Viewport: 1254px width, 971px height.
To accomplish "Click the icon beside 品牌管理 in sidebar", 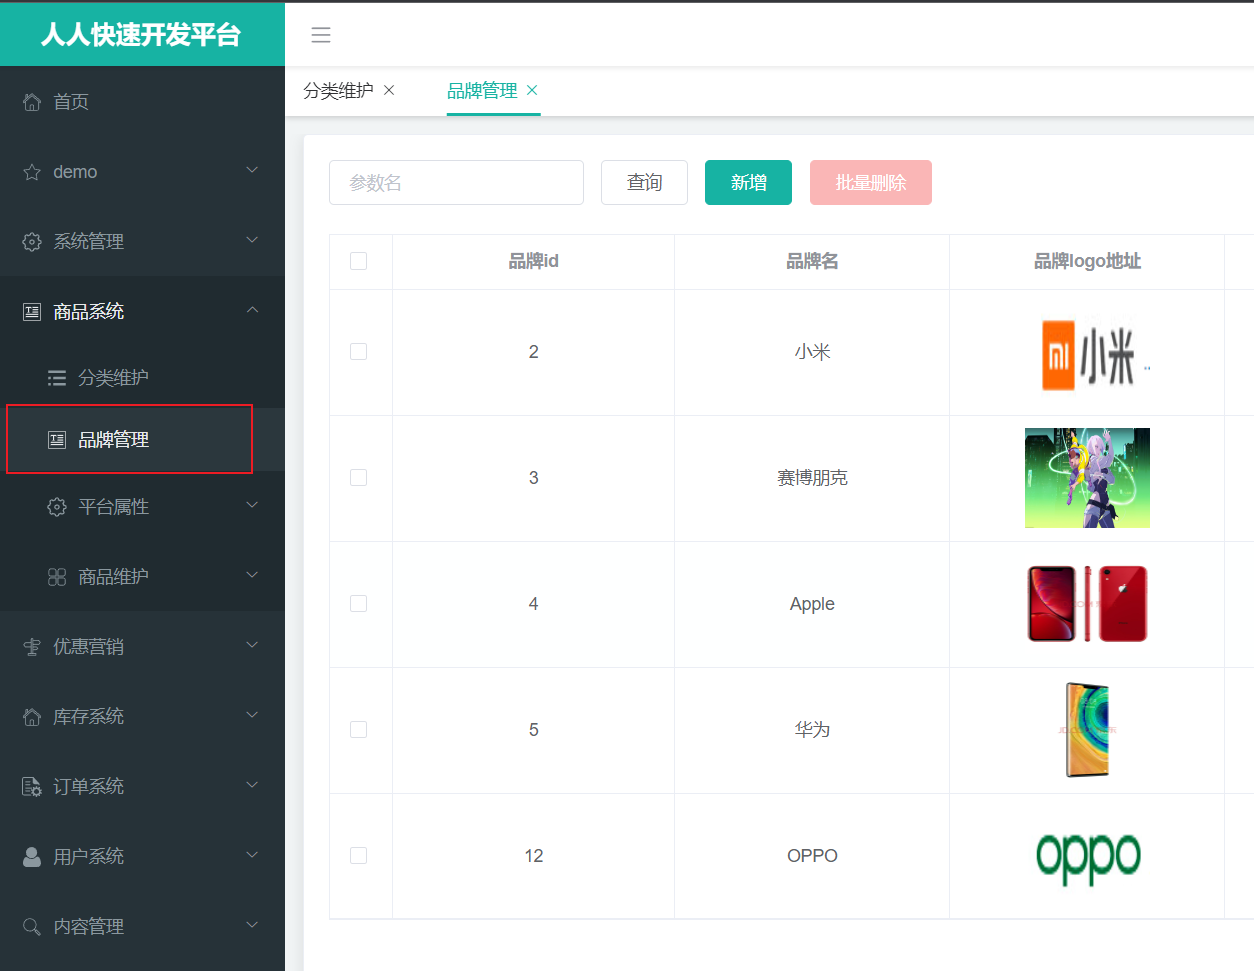I will [x=57, y=440].
